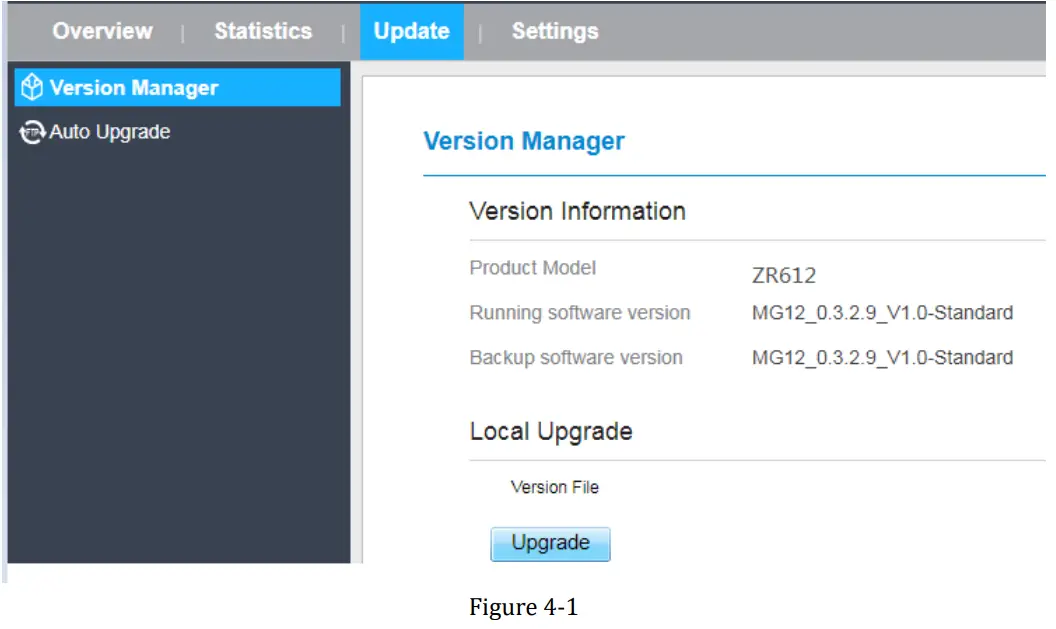Select Version Manager label in sidebar

(x=134, y=88)
